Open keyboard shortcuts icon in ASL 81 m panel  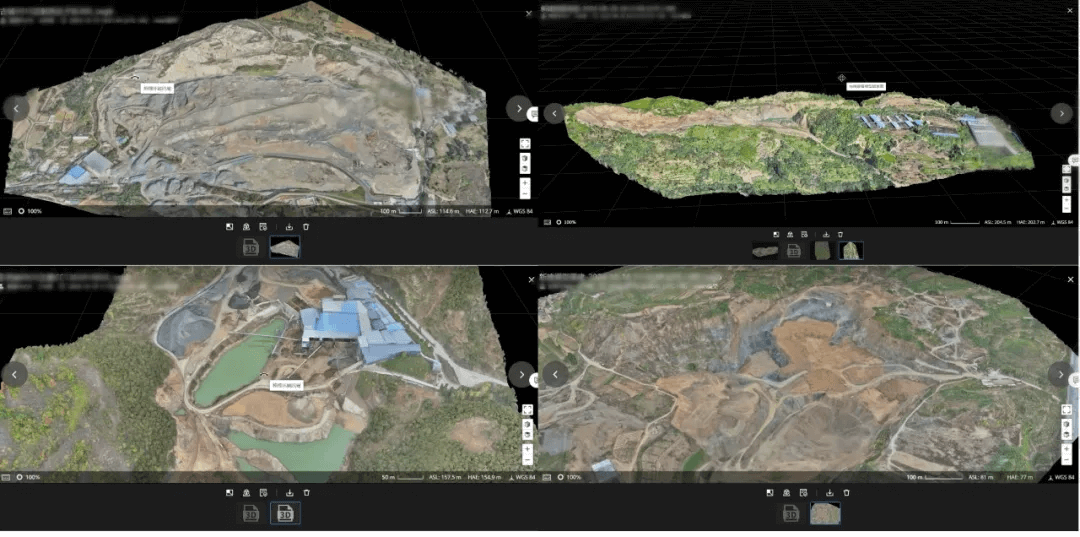tap(547, 477)
